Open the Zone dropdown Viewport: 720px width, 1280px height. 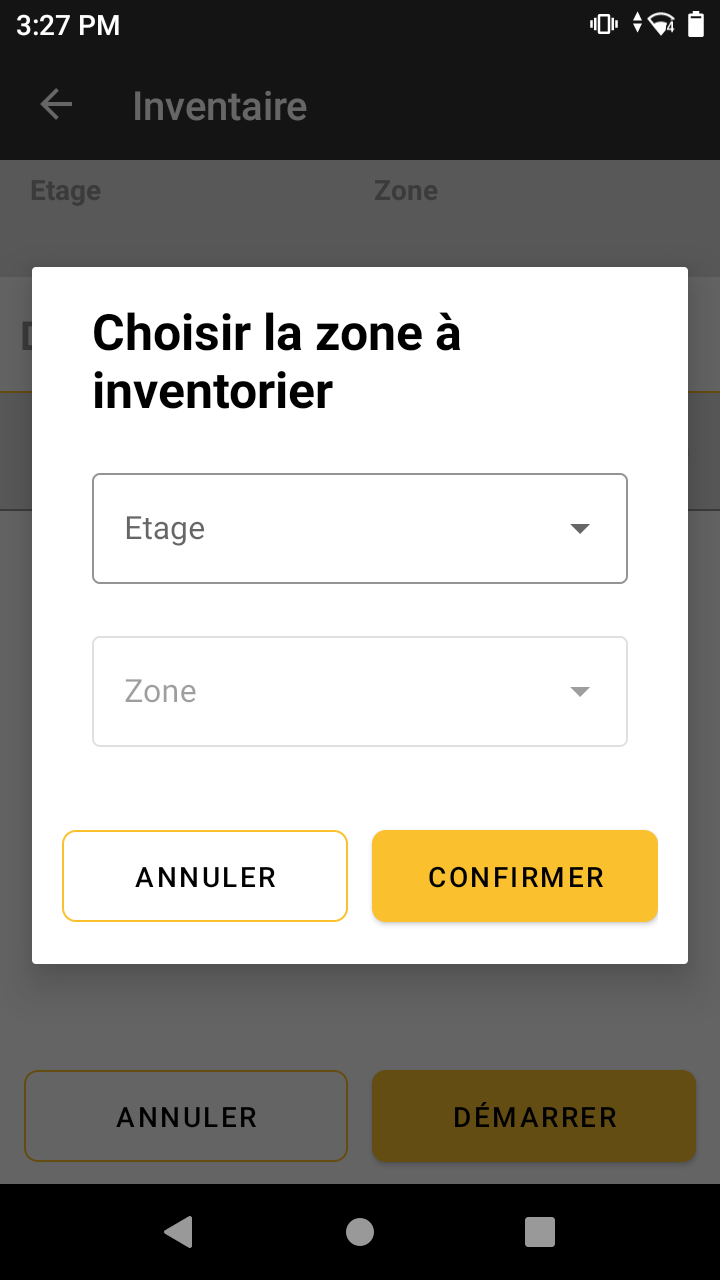click(x=360, y=691)
